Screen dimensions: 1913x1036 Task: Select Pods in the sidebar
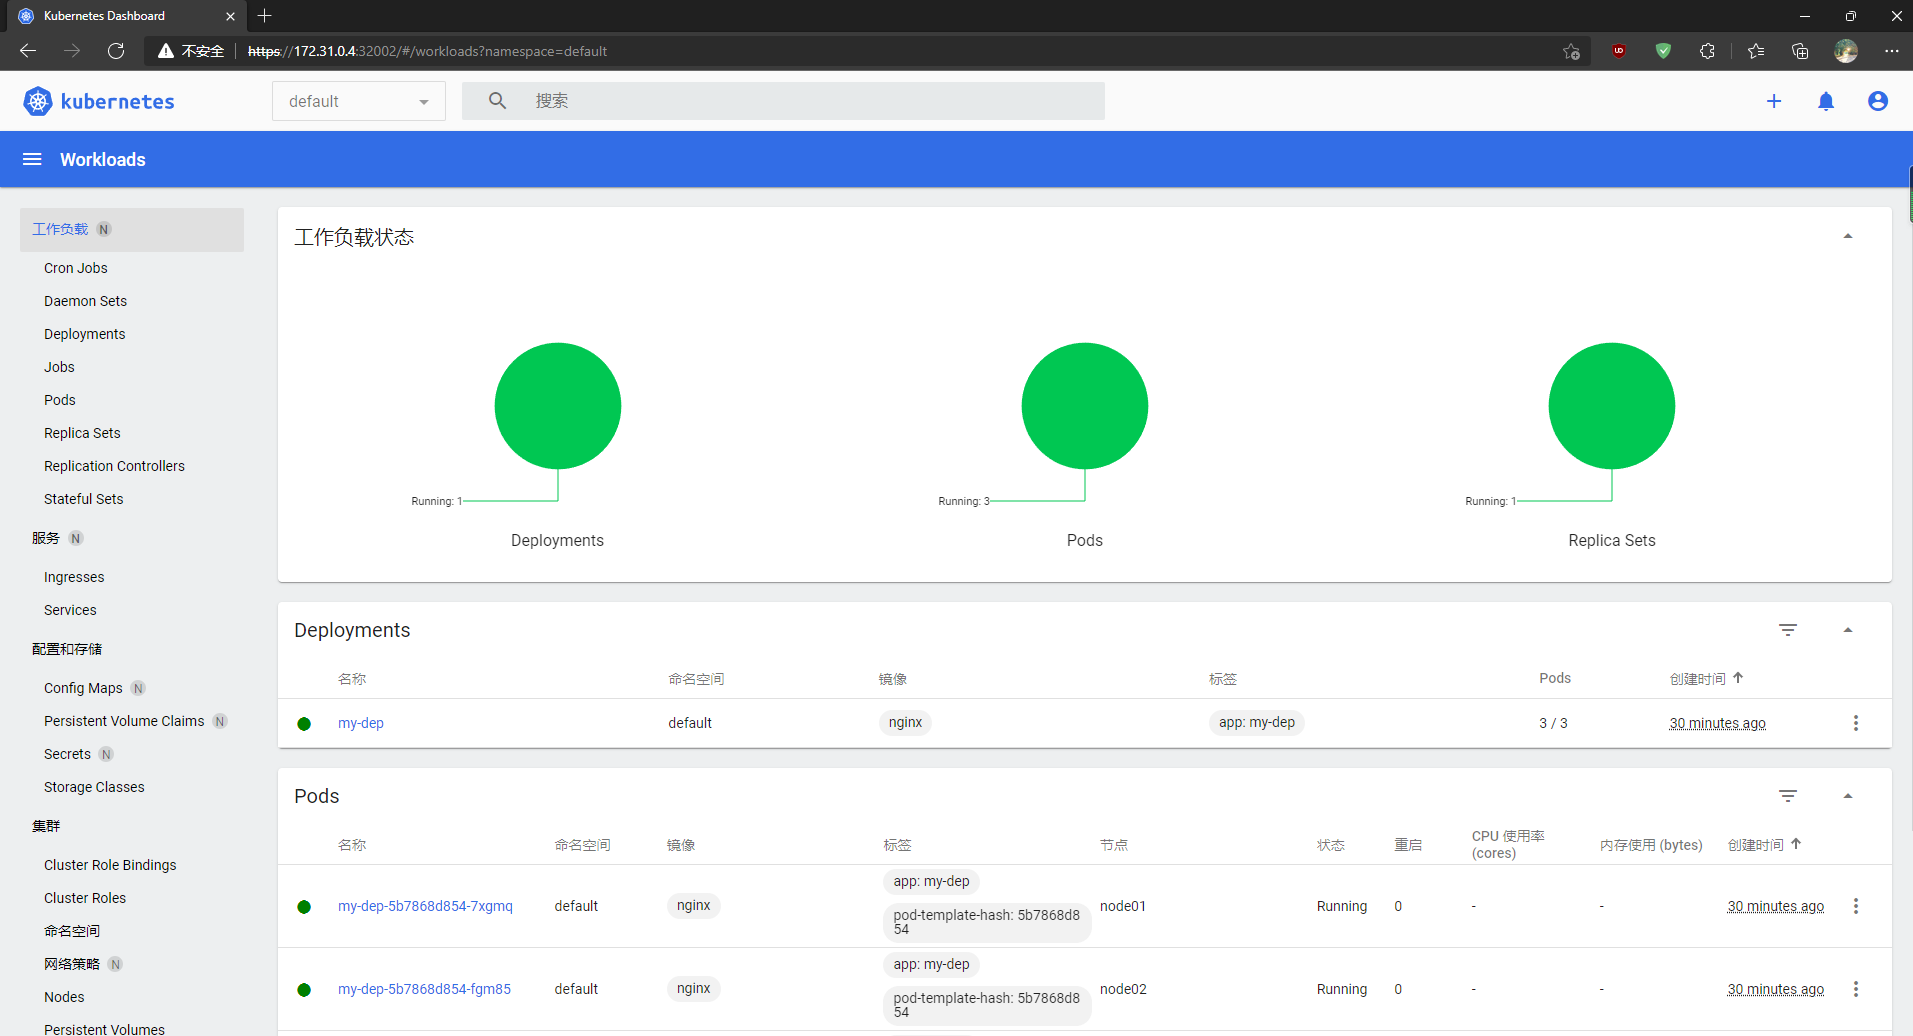click(x=59, y=399)
